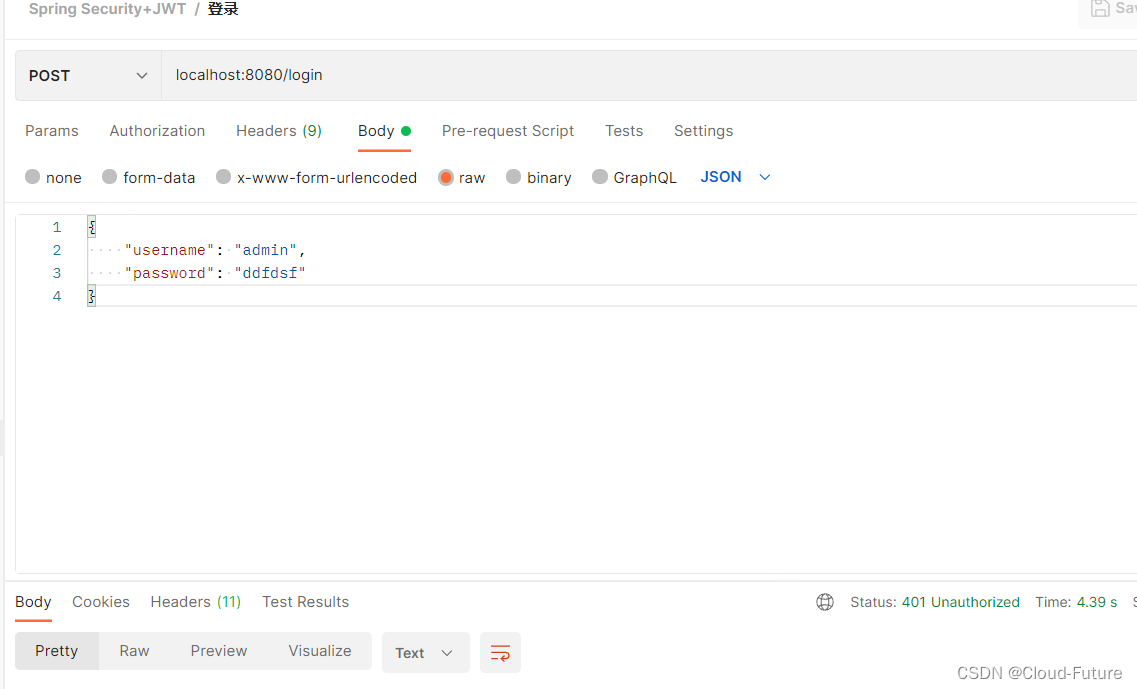Switch to Pre-request Script tab
1137x689 pixels.
coord(508,131)
